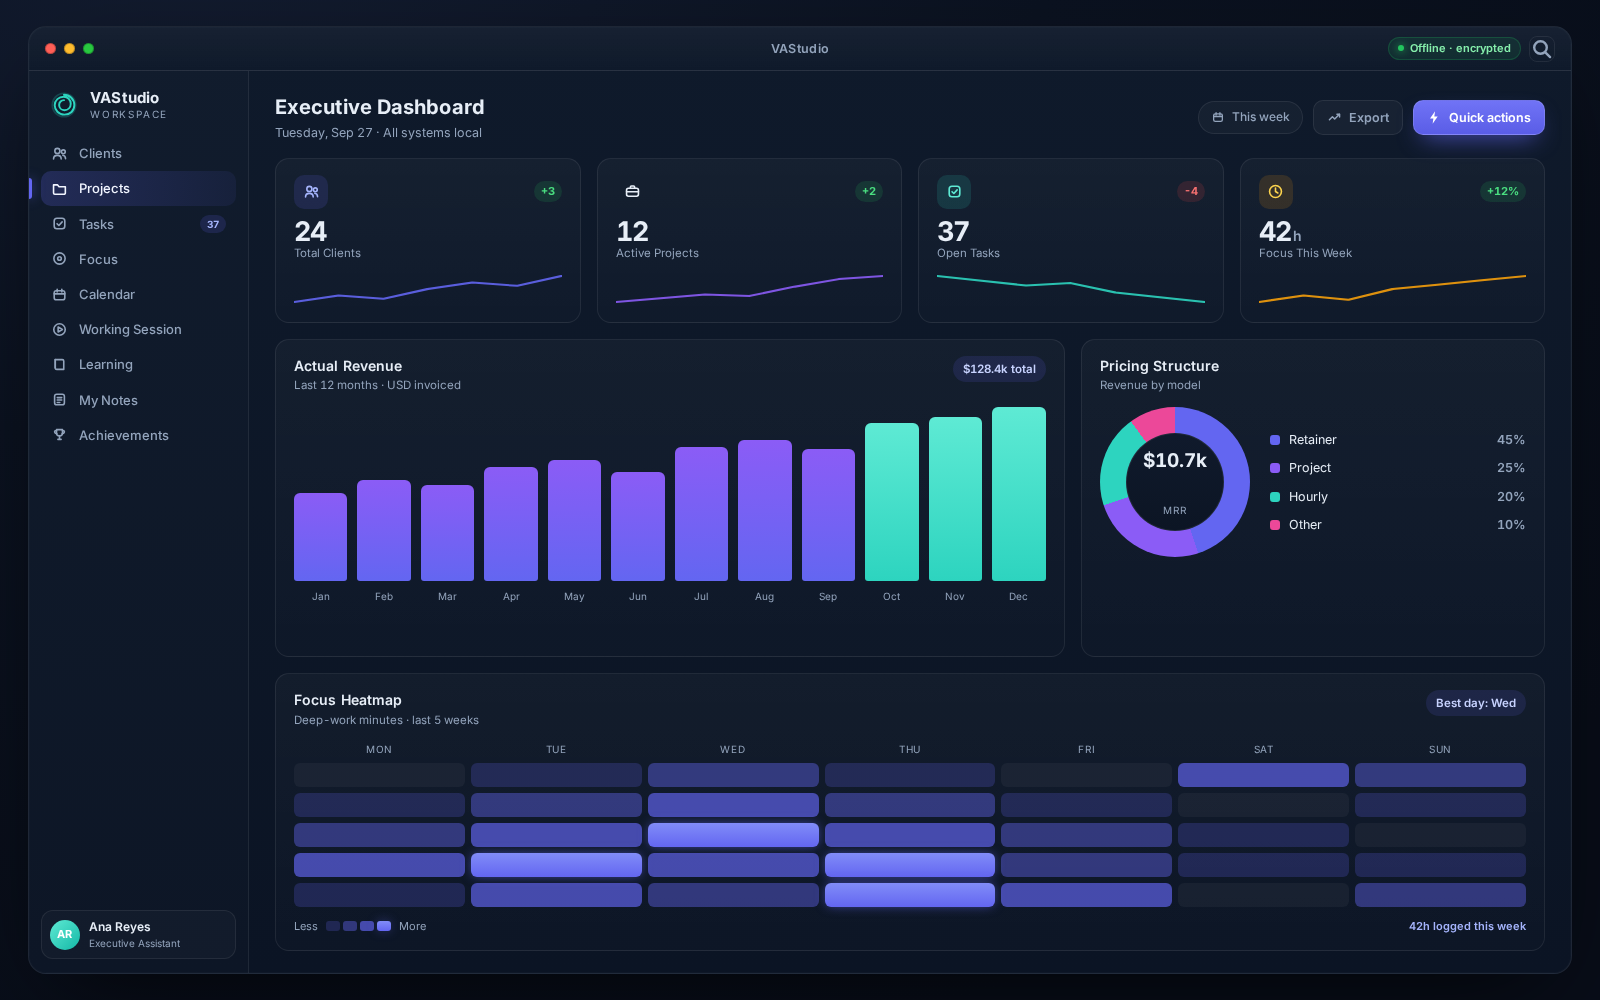Click the $128.4k total badge

(999, 369)
